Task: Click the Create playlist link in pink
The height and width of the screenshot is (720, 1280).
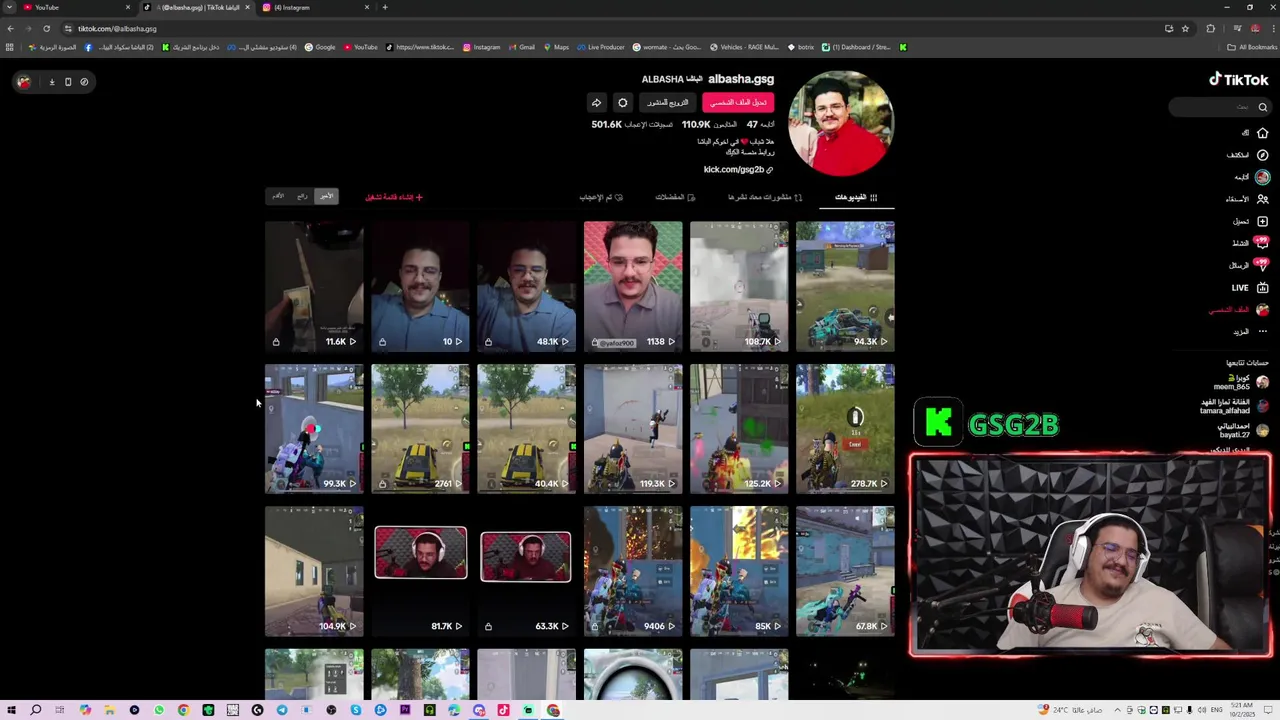Action: point(393,197)
